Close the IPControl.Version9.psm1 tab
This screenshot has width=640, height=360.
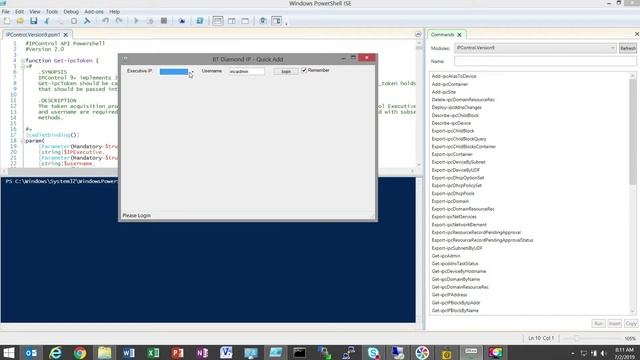point(66,35)
